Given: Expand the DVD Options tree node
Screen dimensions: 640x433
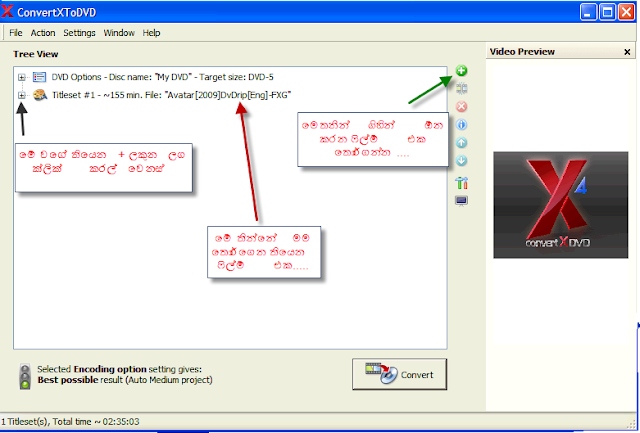Looking at the screenshot, I should coord(22,77).
